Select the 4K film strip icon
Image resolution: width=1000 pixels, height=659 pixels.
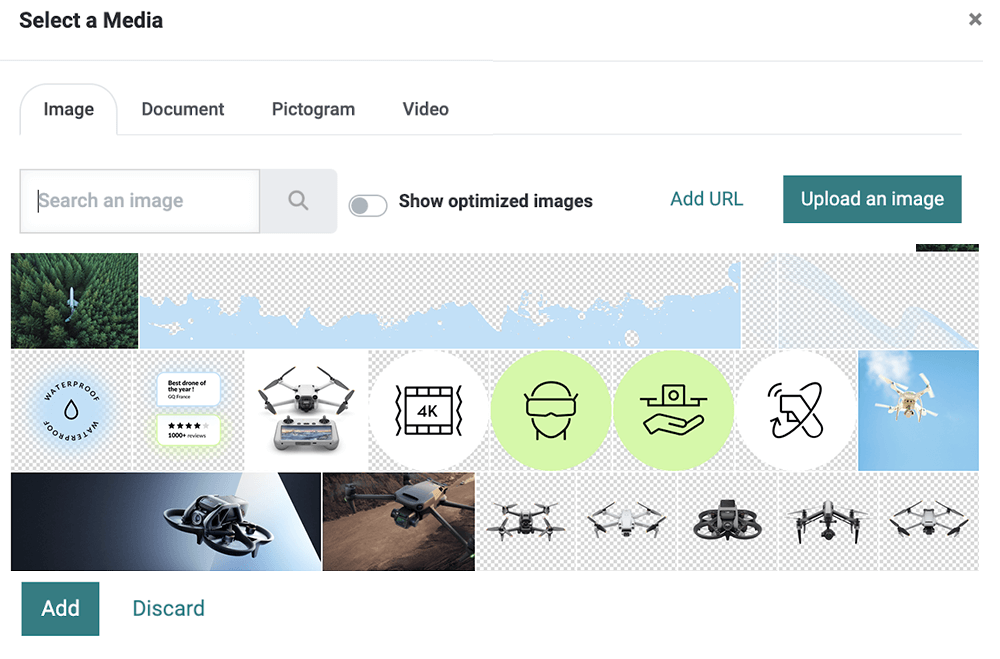[429, 410]
